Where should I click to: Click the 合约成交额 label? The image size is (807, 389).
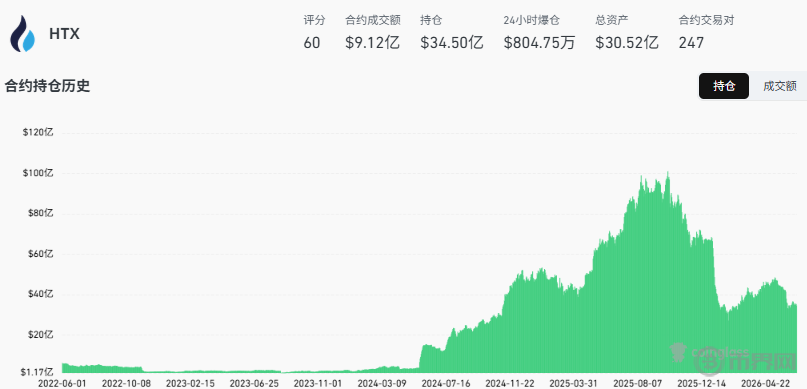pyautogui.click(x=373, y=21)
